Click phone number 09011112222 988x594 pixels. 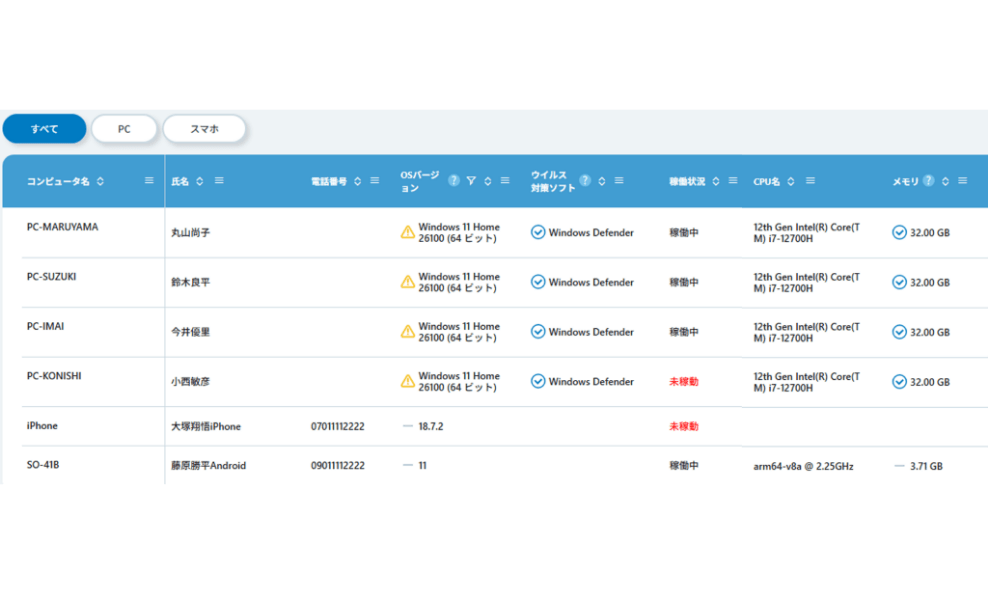click(338, 465)
